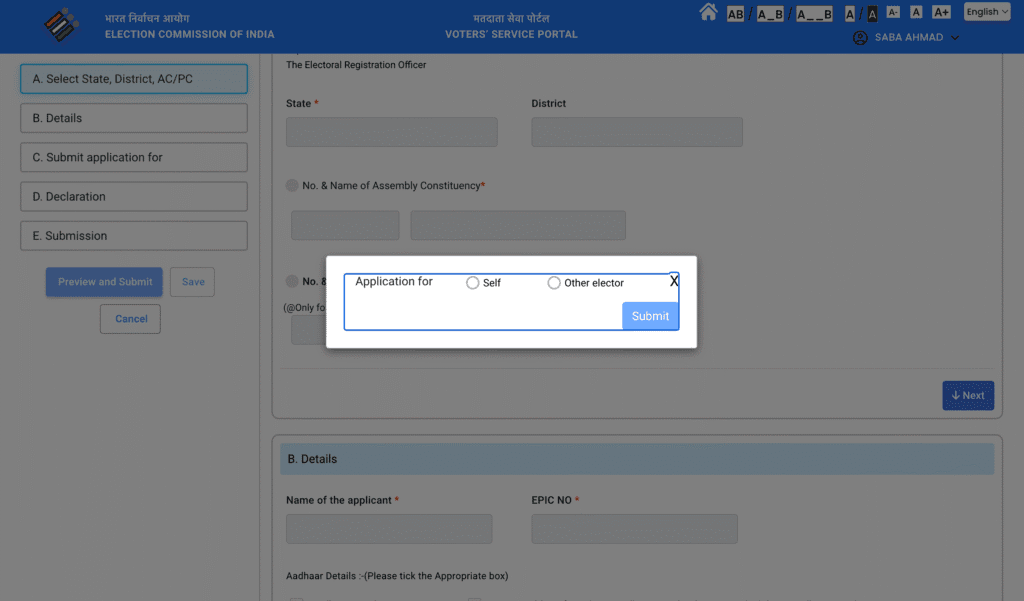Viewport: 1024px width, 601px height.
Task: Click the EPIC NO input field
Action: click(x=634, y=529)
